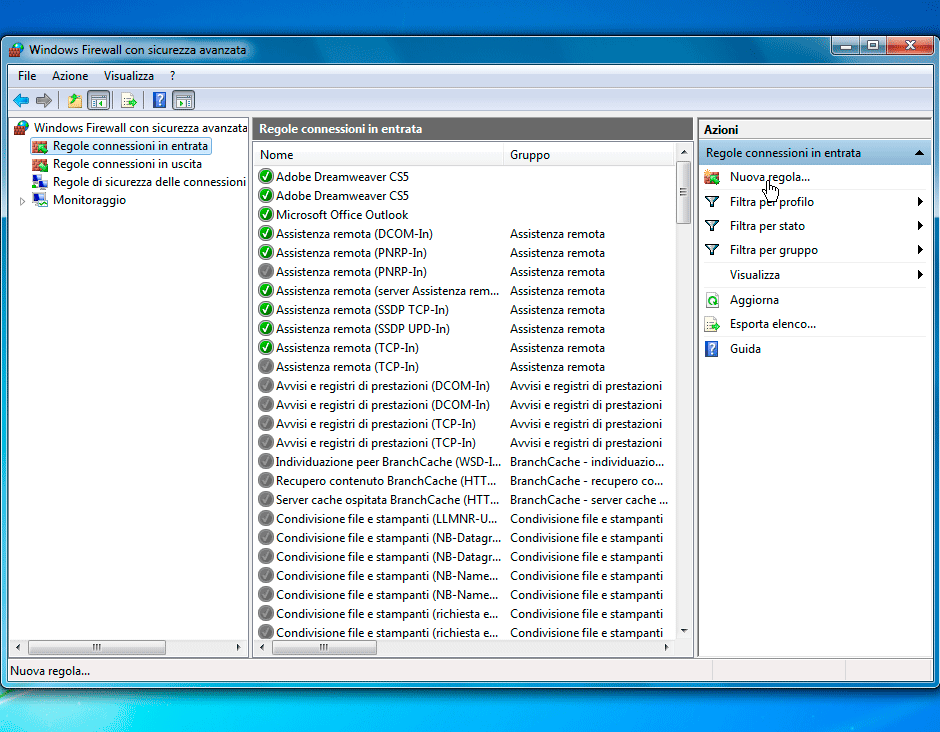Viewport: 940px width, 732px height.
Task: Click the Regole di sicurezza delle connessioni icon
Action: [x=40, y=182]
